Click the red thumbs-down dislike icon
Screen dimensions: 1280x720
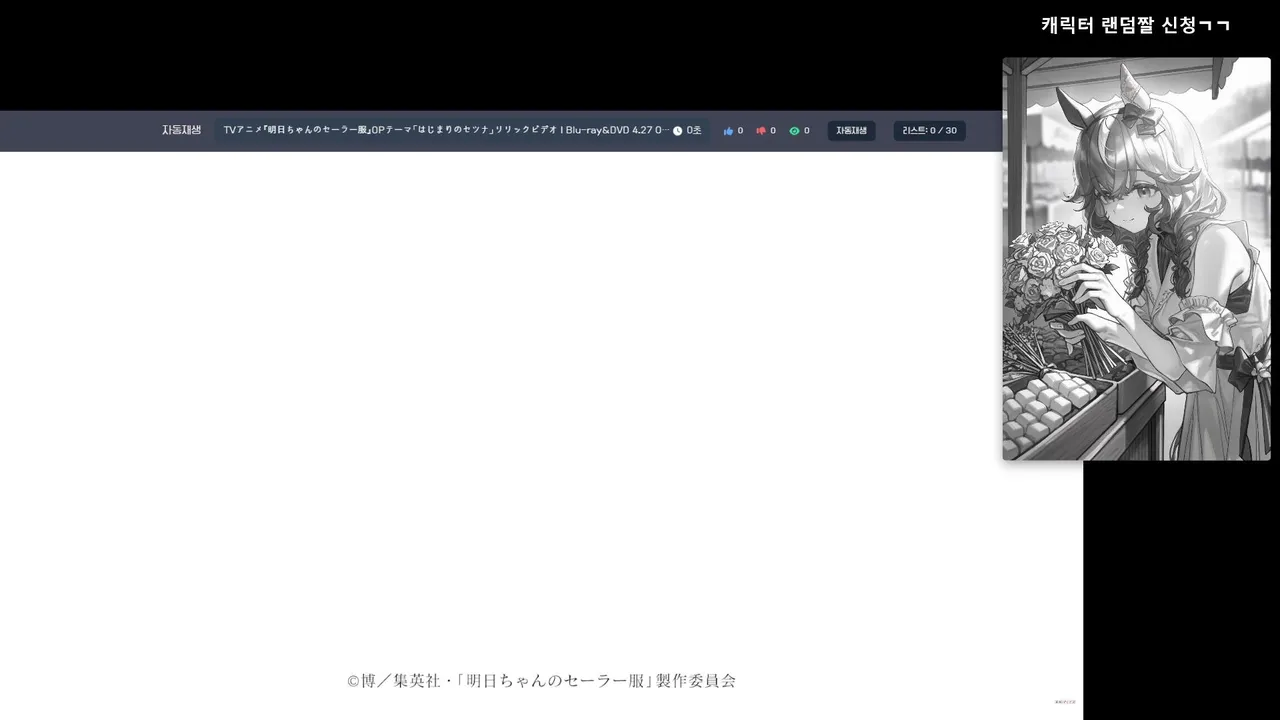click(x=761, y=131)
